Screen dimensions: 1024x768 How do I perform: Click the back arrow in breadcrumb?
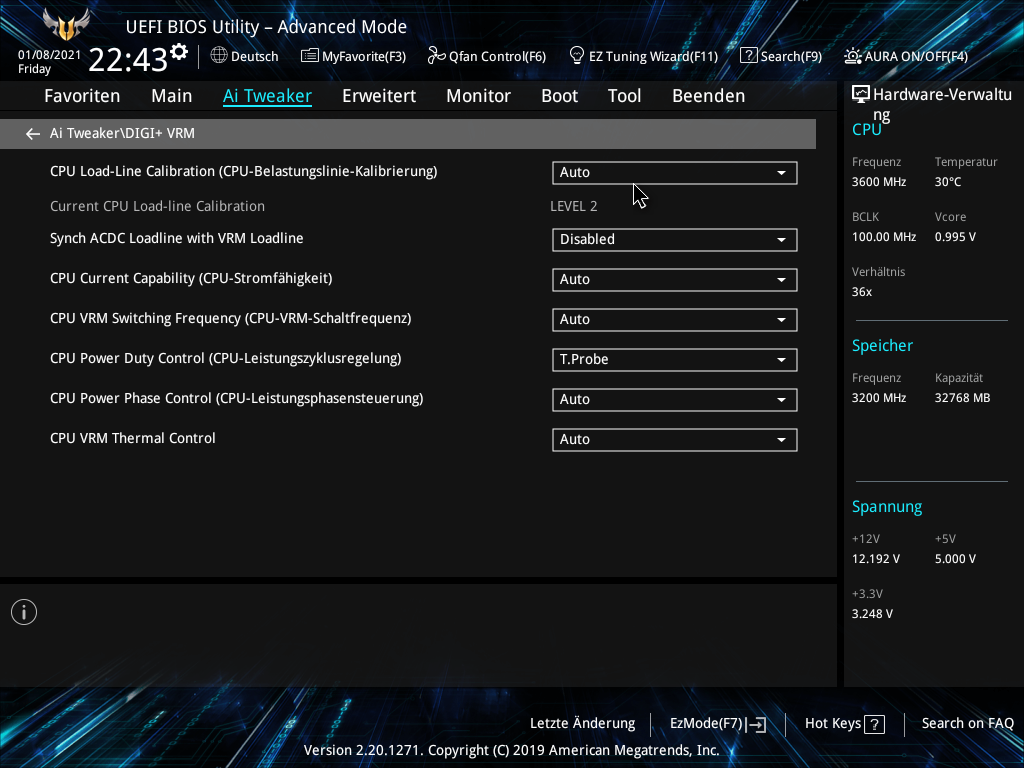pyautogui.click(x=33, y=134)
